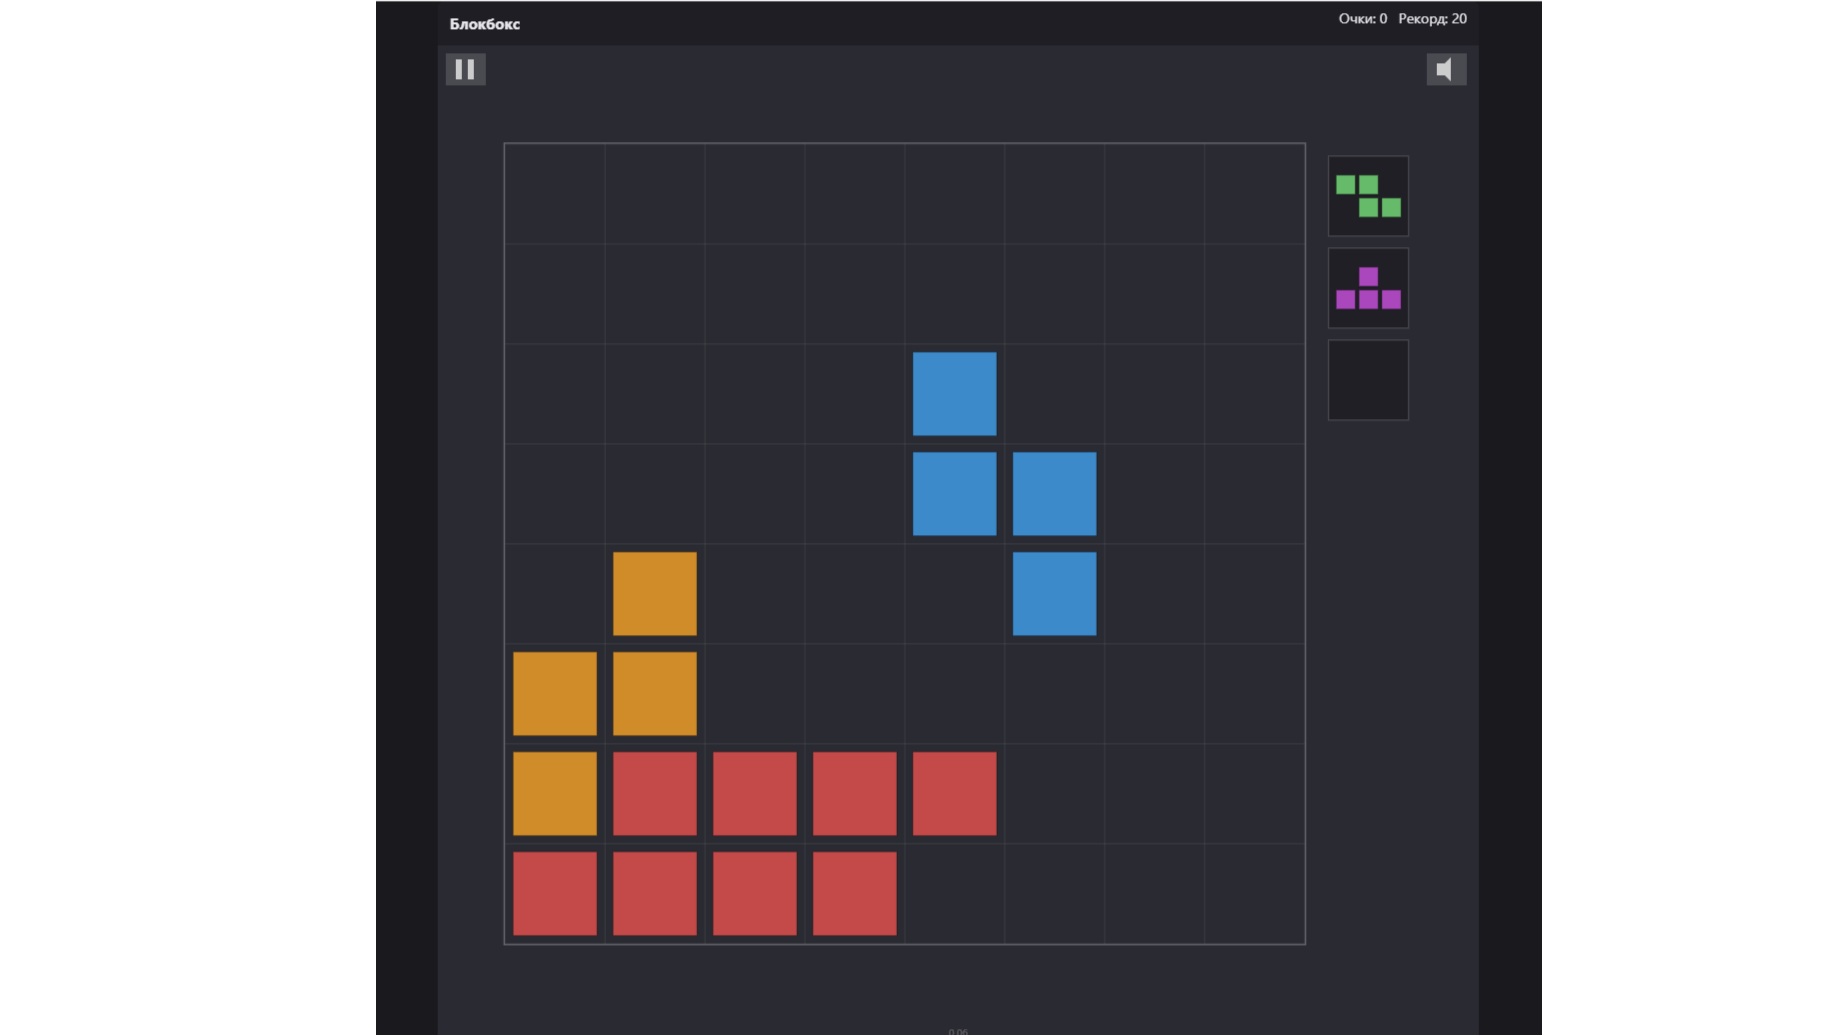Pick the purple T-shaped piece
Screen dimensions: 1840x1035
pos(1368,288)
